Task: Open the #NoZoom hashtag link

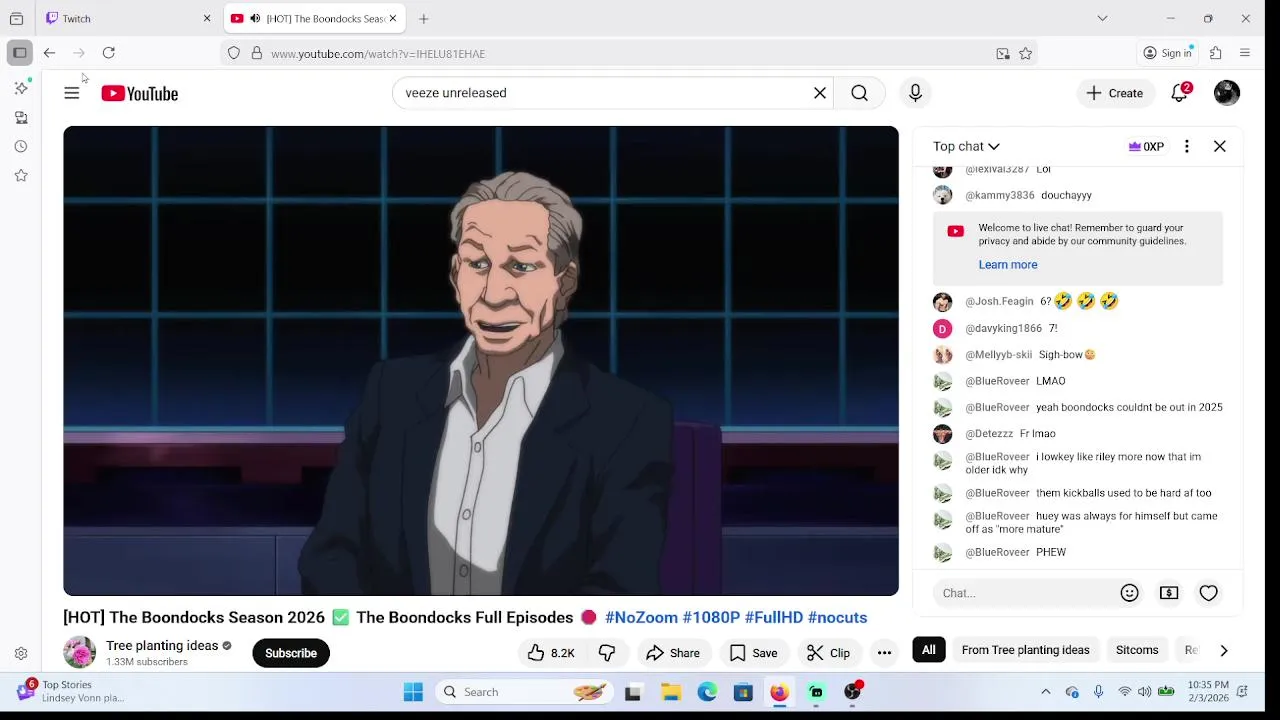Action: [x=641, y=618]
